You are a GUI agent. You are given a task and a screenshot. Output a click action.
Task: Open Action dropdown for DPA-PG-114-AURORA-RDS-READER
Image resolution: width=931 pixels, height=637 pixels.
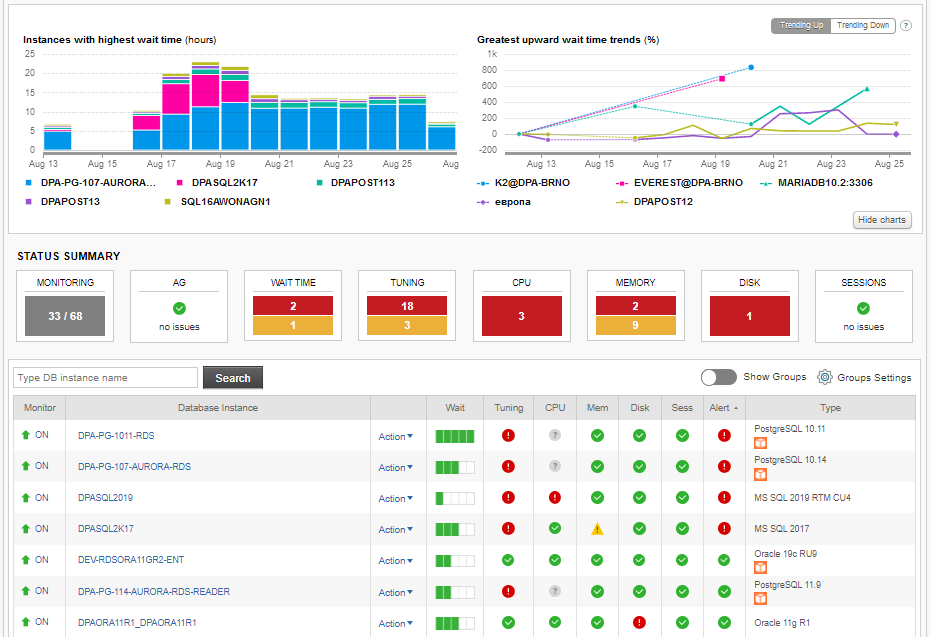point(395,592)
